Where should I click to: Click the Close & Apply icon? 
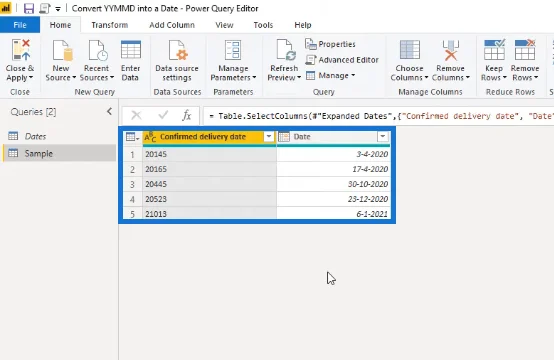click(x=21, y=51)
